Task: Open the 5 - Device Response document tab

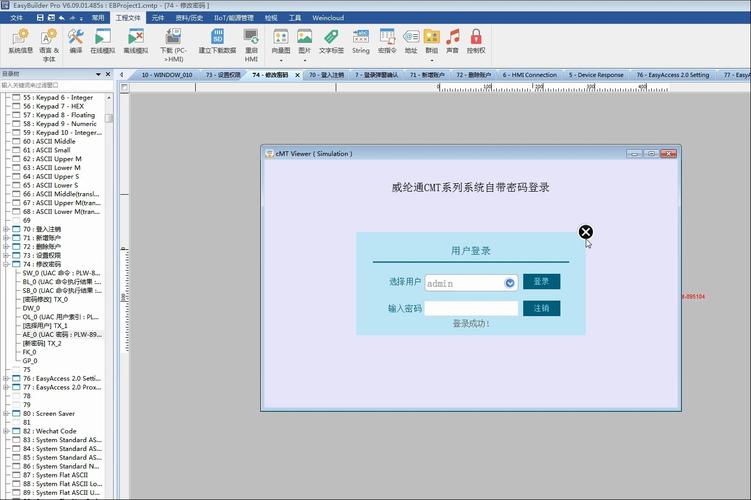Action: pos(596,75)
